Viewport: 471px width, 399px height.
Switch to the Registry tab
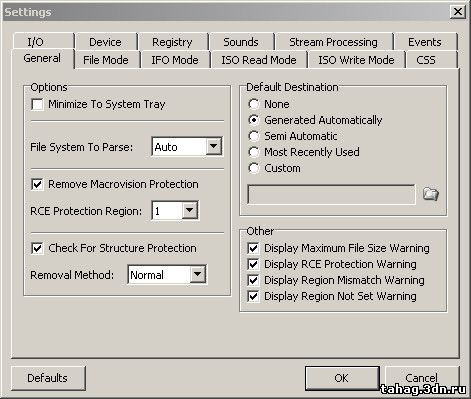click(x=172, y=42)
